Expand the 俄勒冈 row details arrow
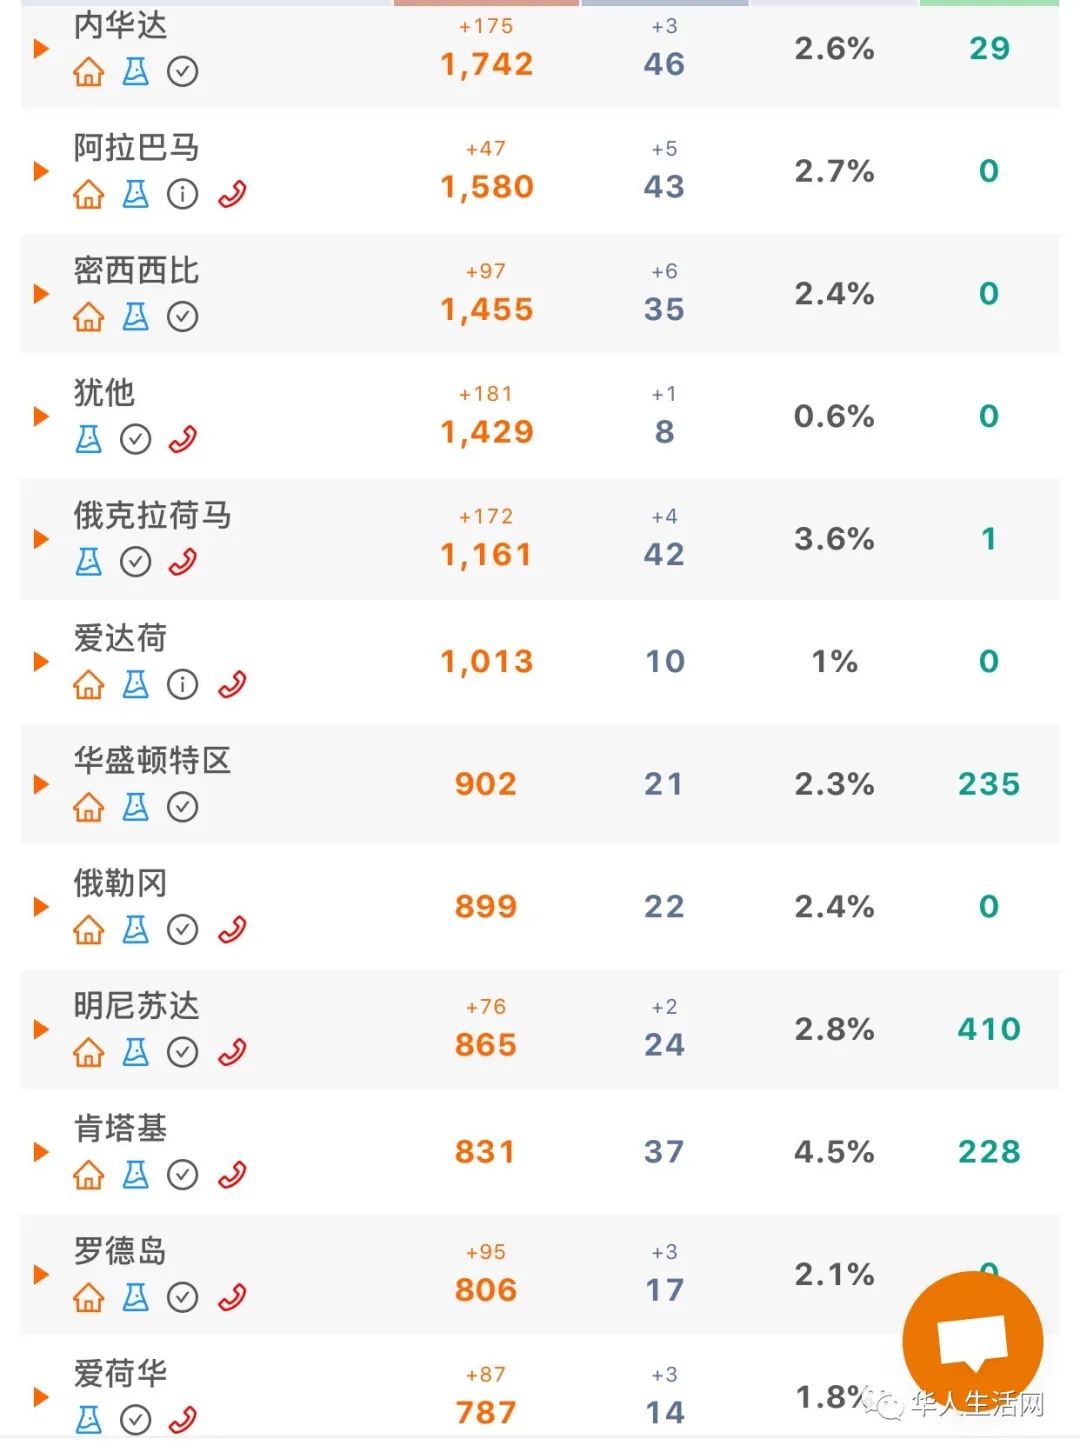This screenshot has width=1080, height=1452. (41, 907)
